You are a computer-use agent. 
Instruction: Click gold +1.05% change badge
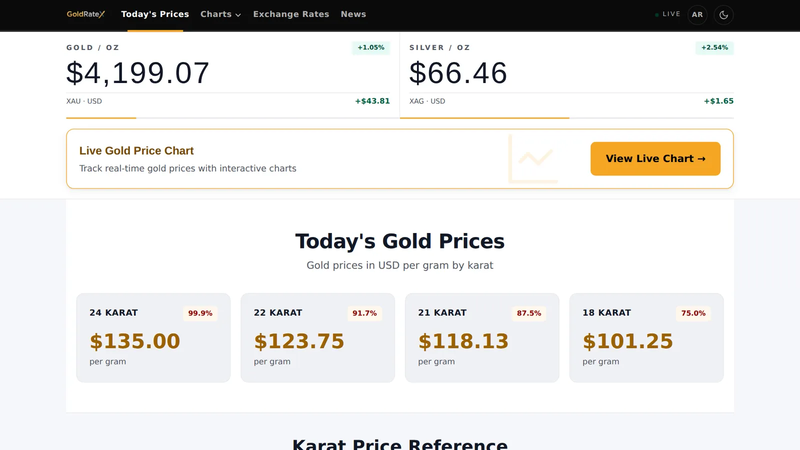tap(371, 47)
